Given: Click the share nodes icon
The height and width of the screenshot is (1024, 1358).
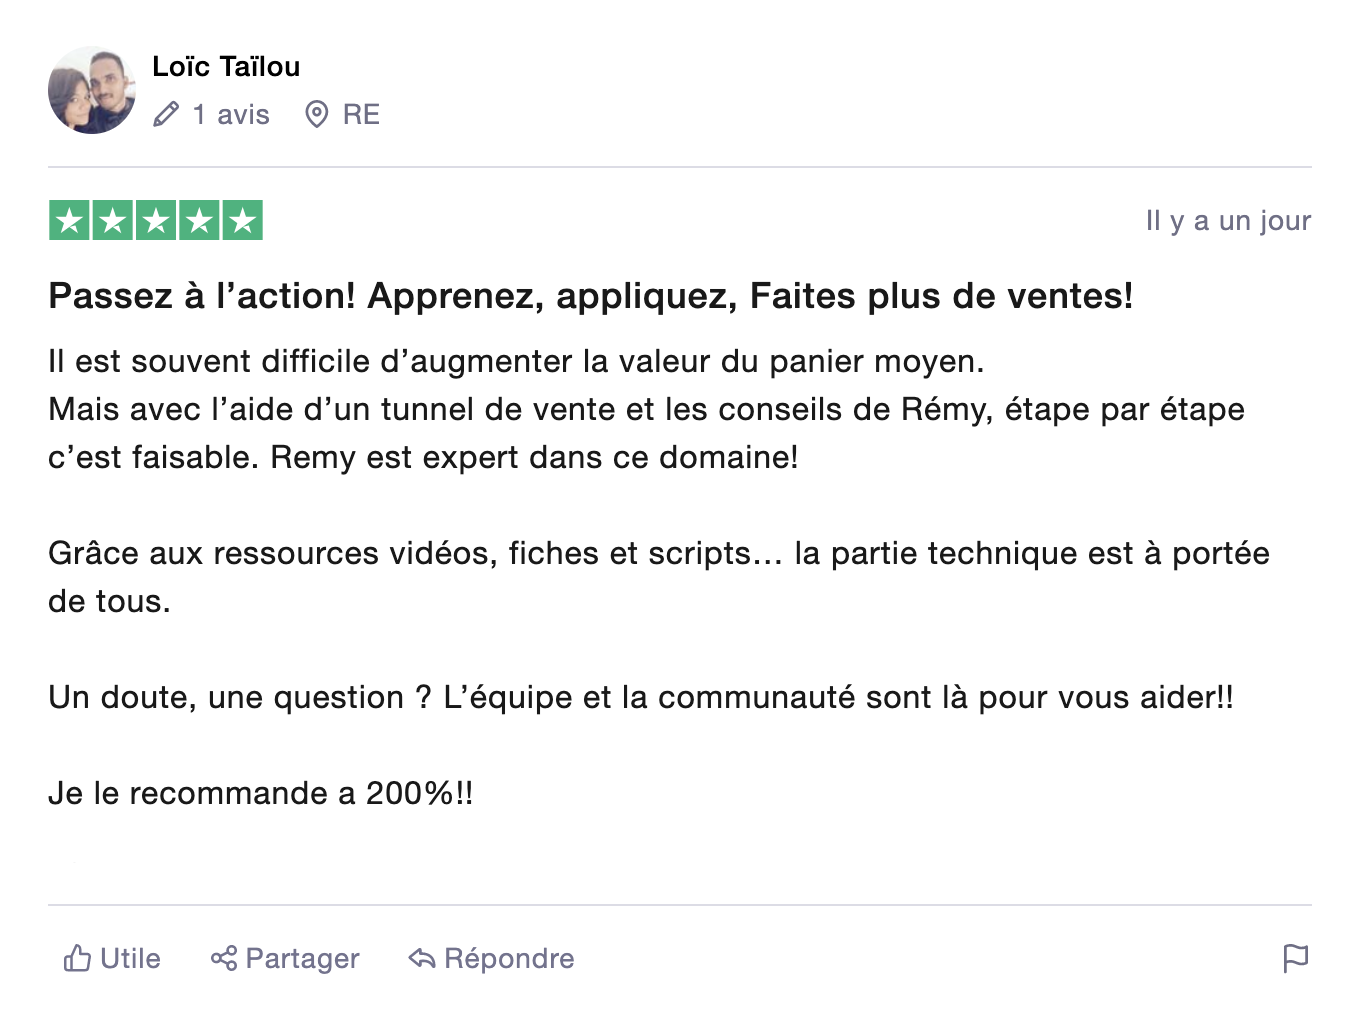Looking at the screenshot, I should (224, 958).
